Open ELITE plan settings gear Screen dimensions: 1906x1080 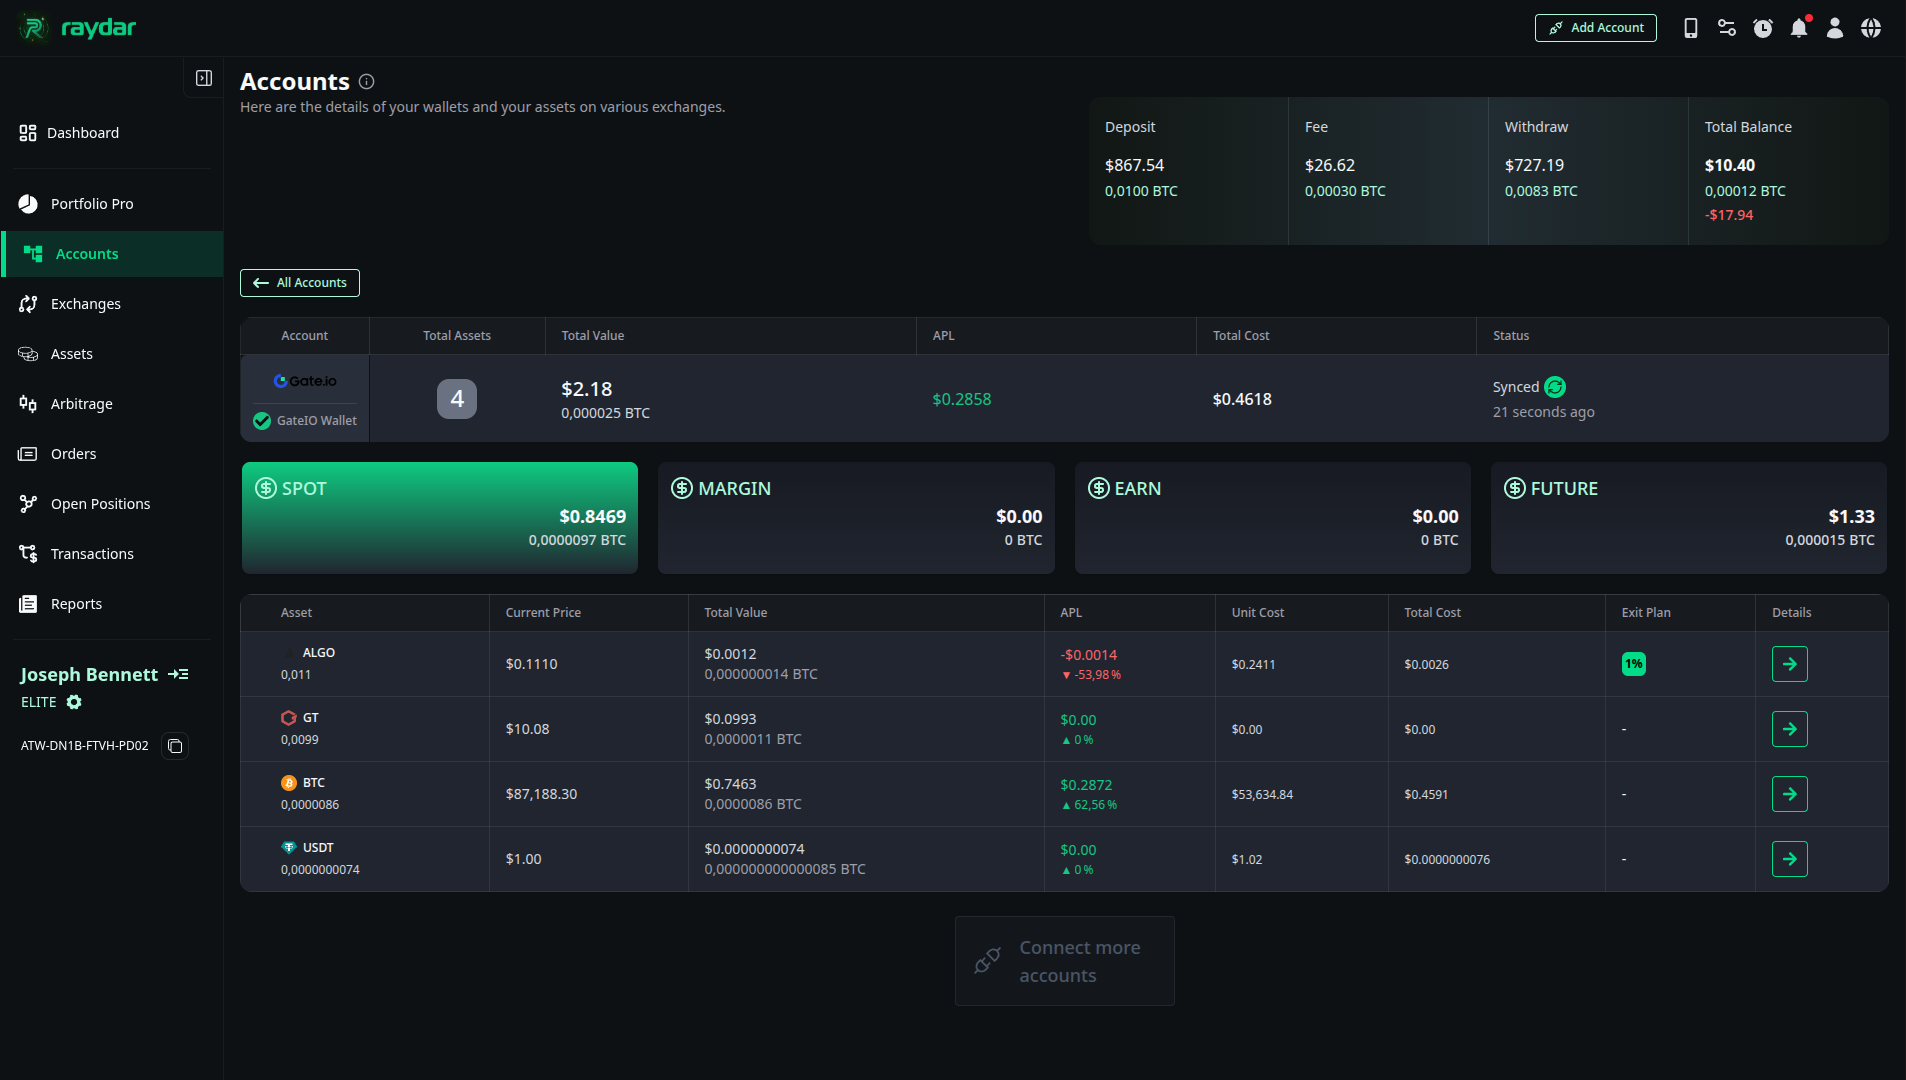(74, 702)
